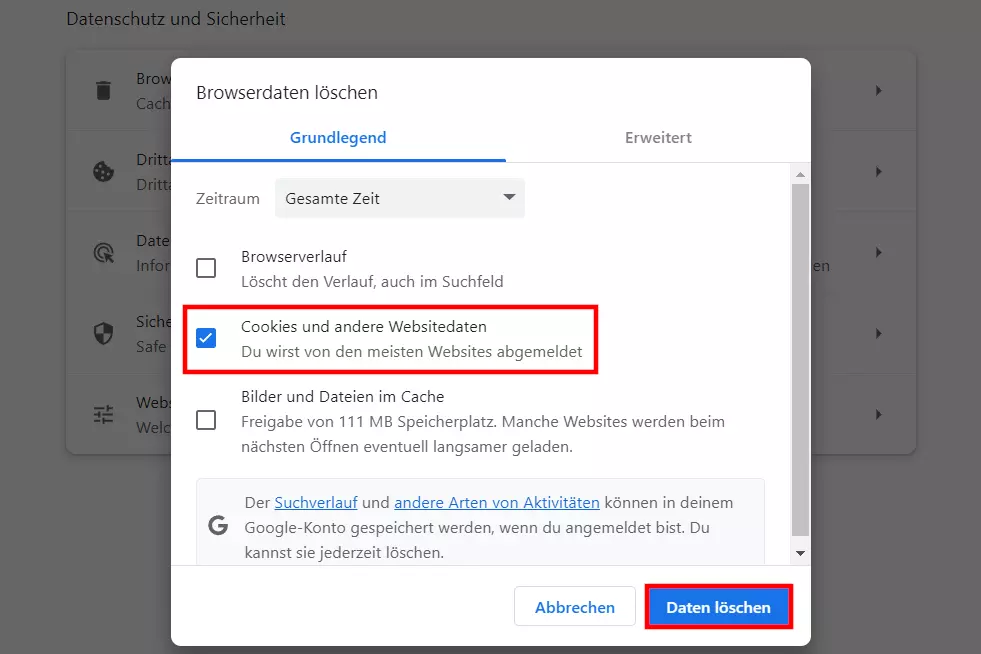Click the shield icon for Sicherheit
Viewport: 981px width, 654px height.
103,332
